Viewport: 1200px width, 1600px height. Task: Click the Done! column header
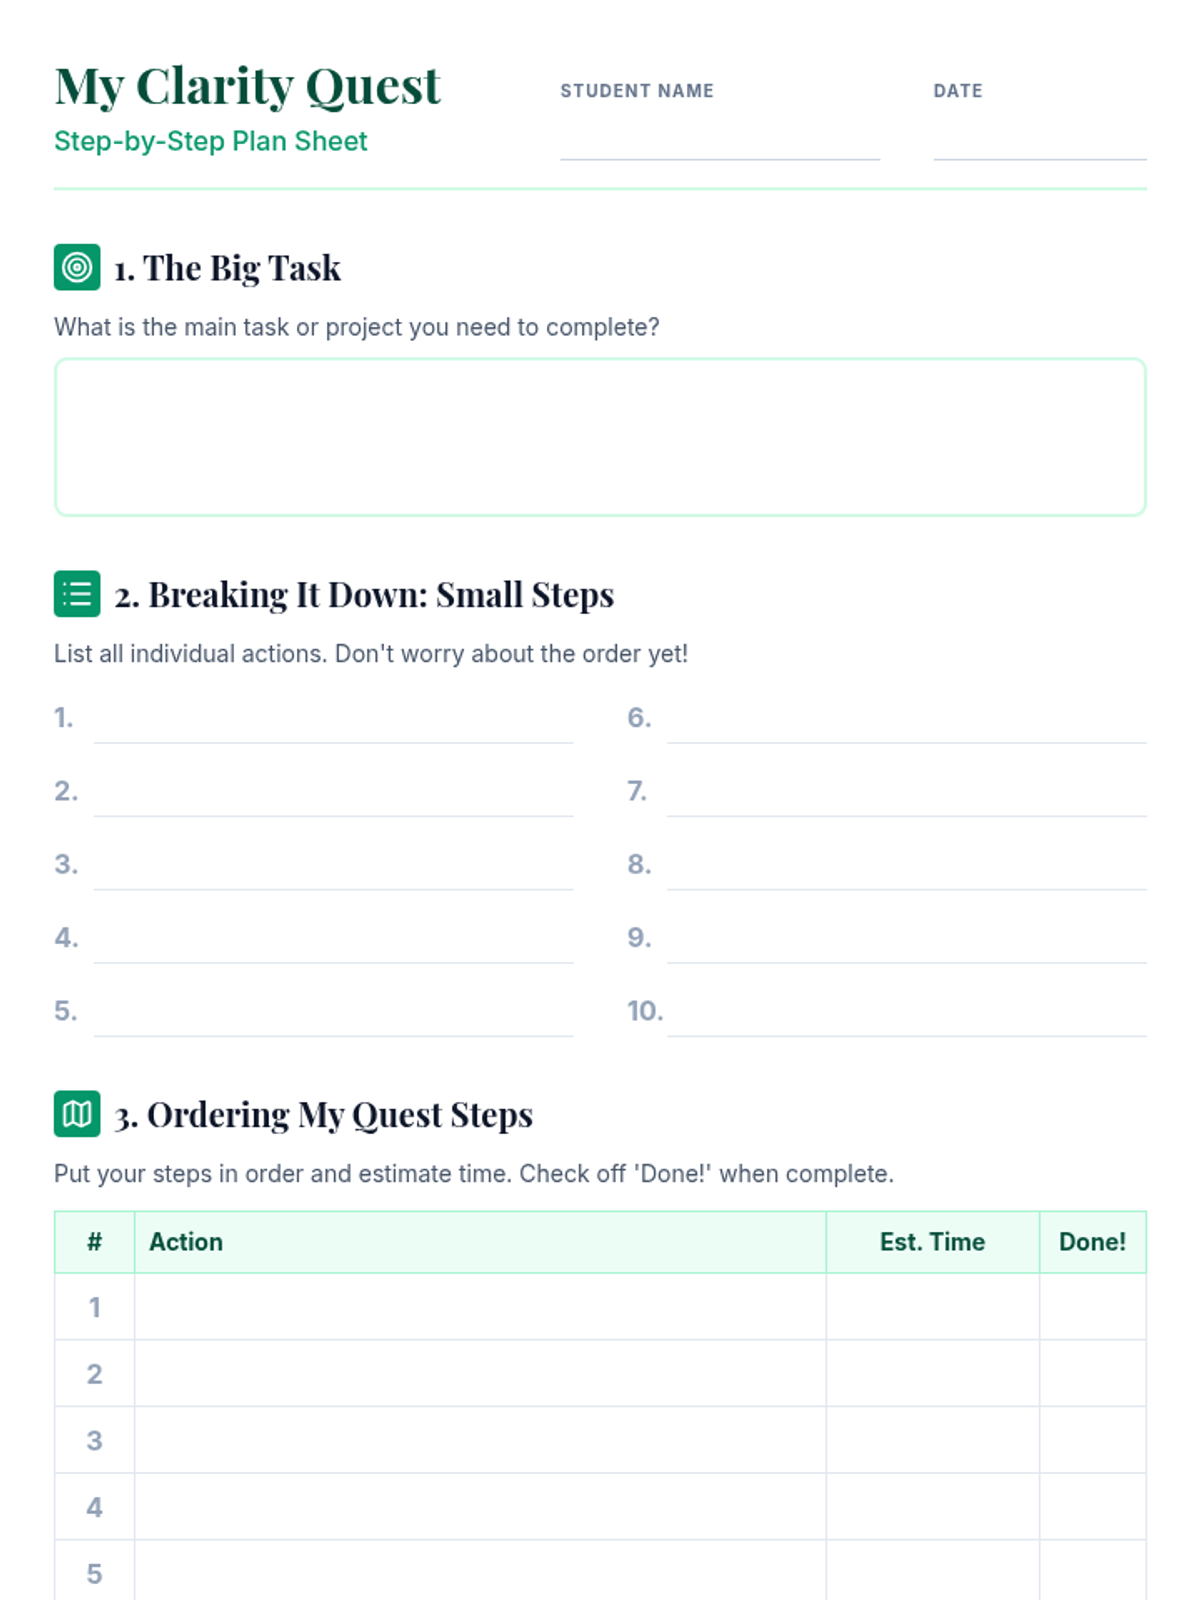(x=1093, y=1242)
